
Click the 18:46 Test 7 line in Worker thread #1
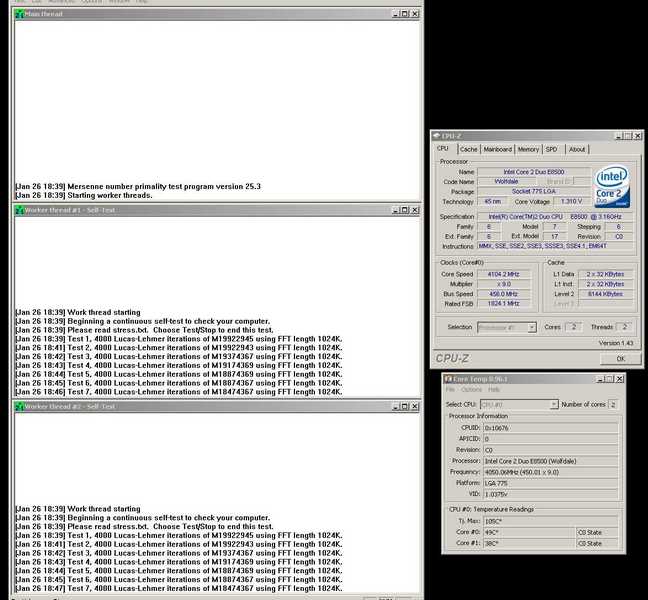point(179,392)
